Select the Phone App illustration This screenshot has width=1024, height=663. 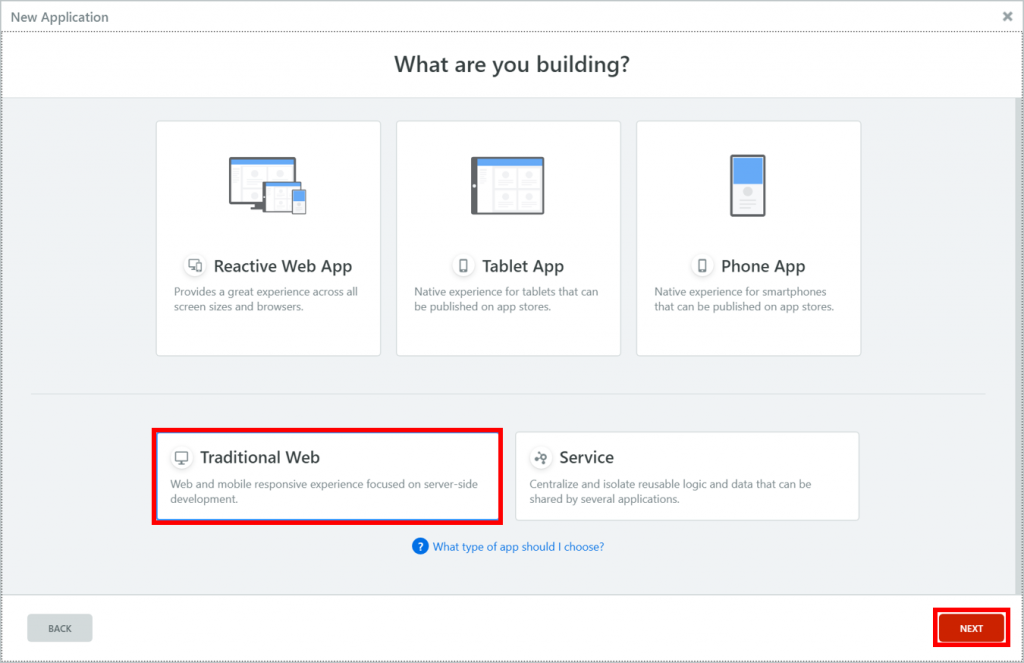[748, 185]
